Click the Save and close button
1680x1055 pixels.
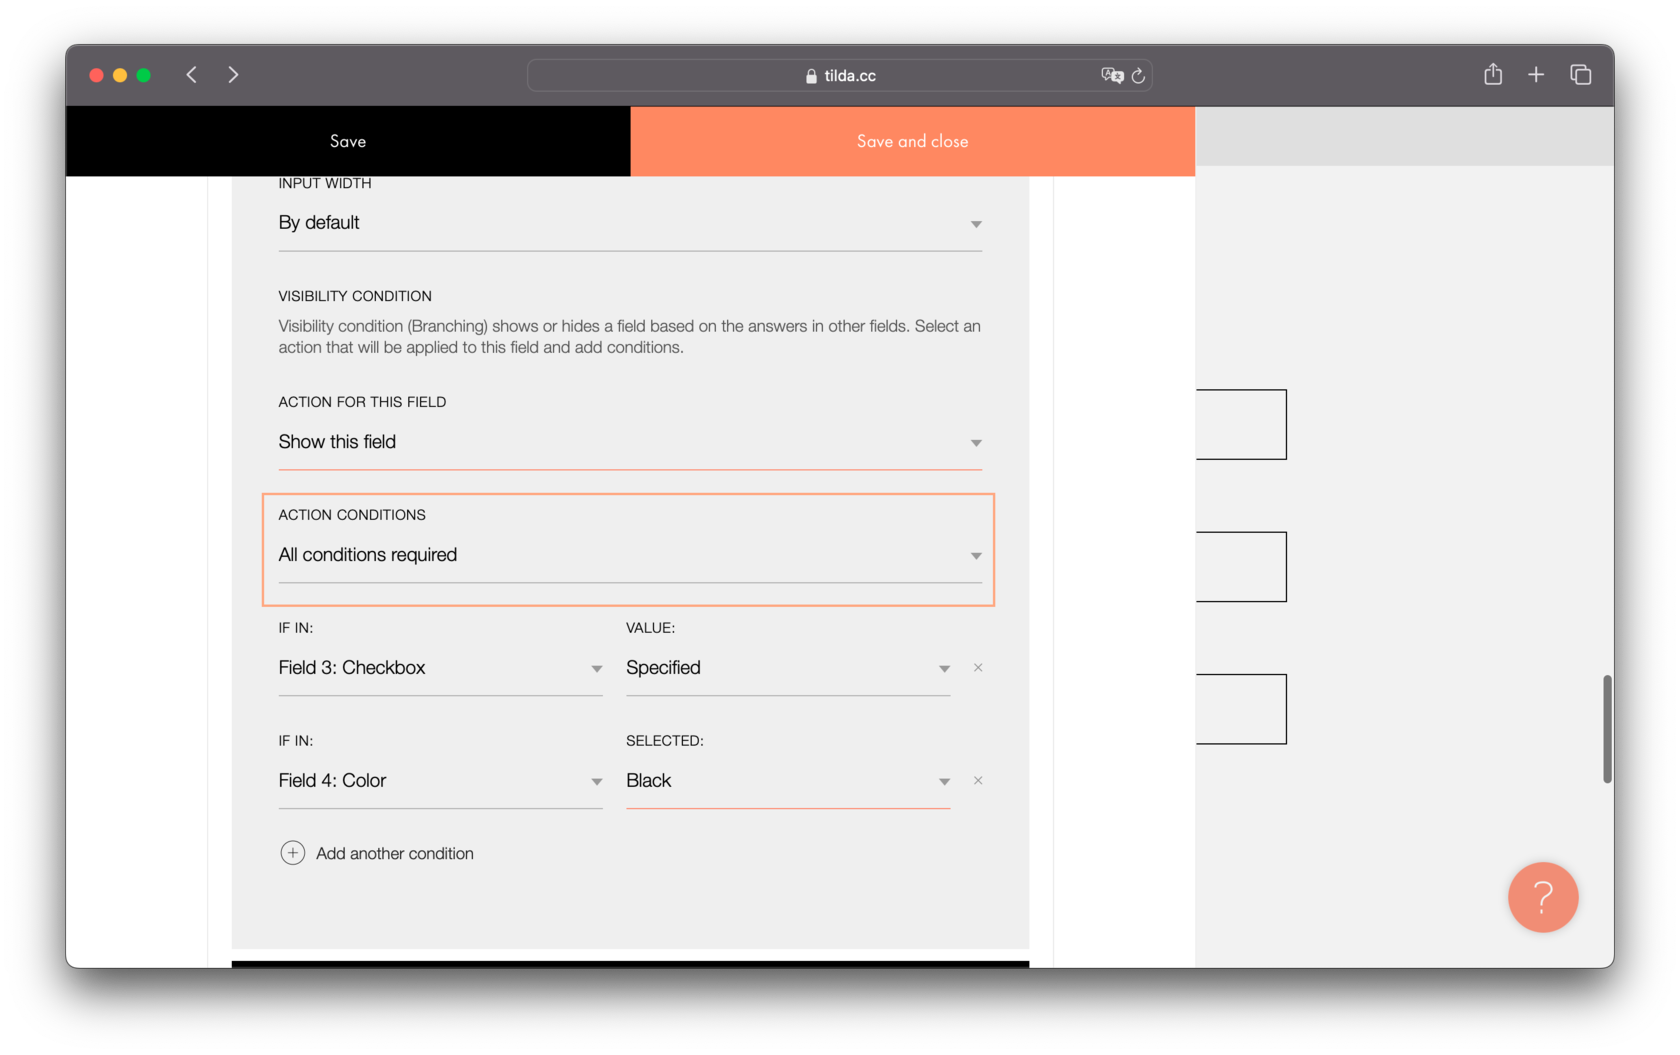click(x=911, y=141)
